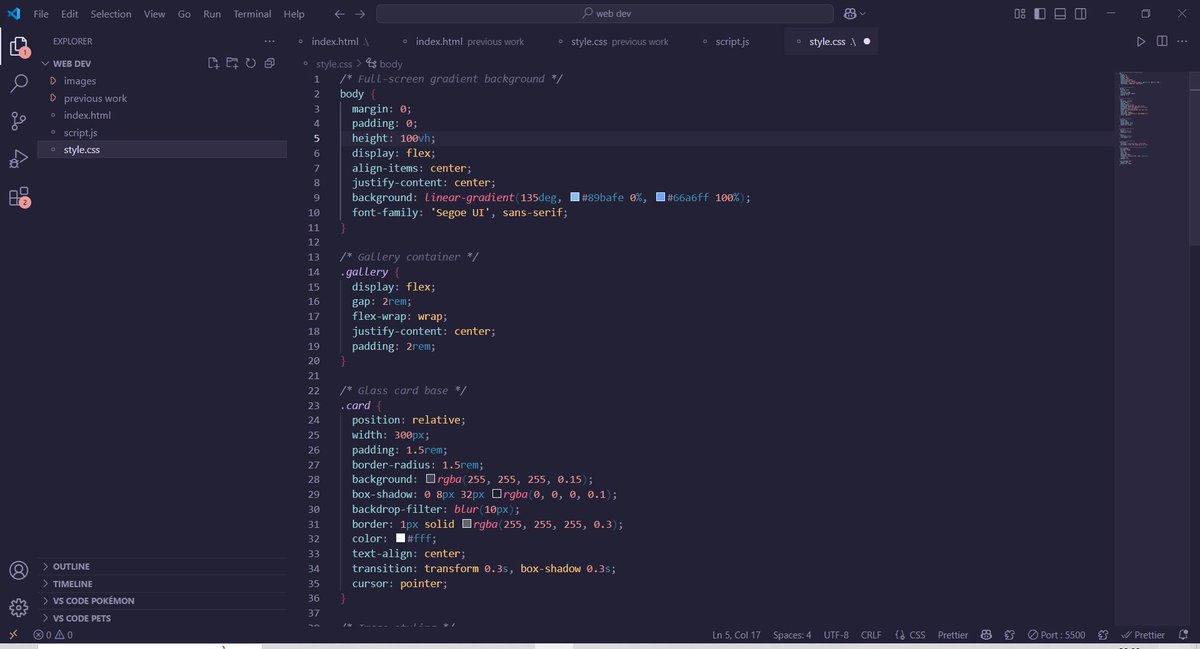
Task: Select the Source Control icon
Action: point(20,121)
